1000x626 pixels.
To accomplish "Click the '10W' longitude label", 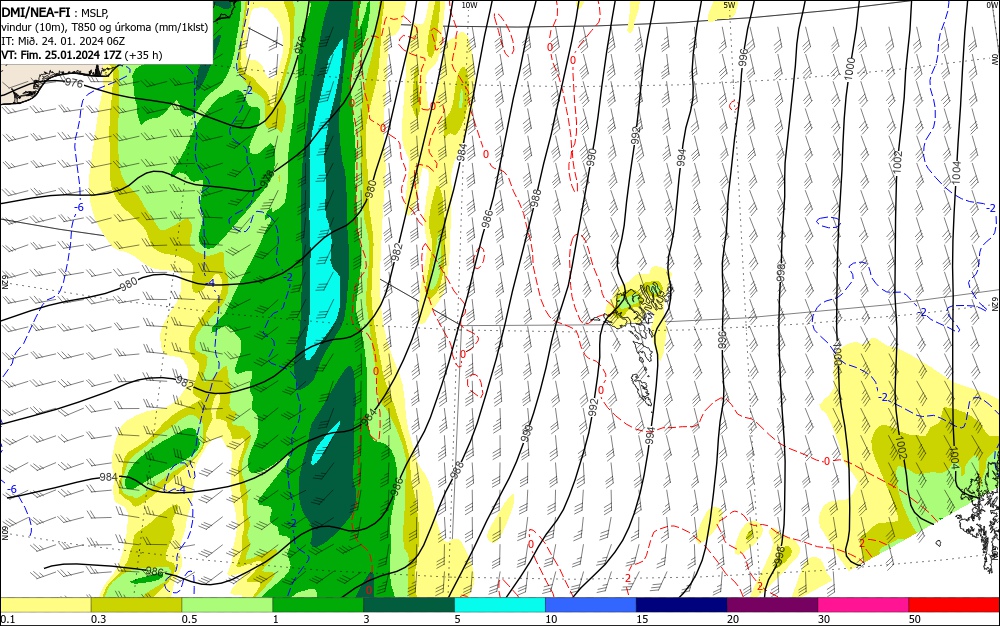I will (x=469, y=5).
